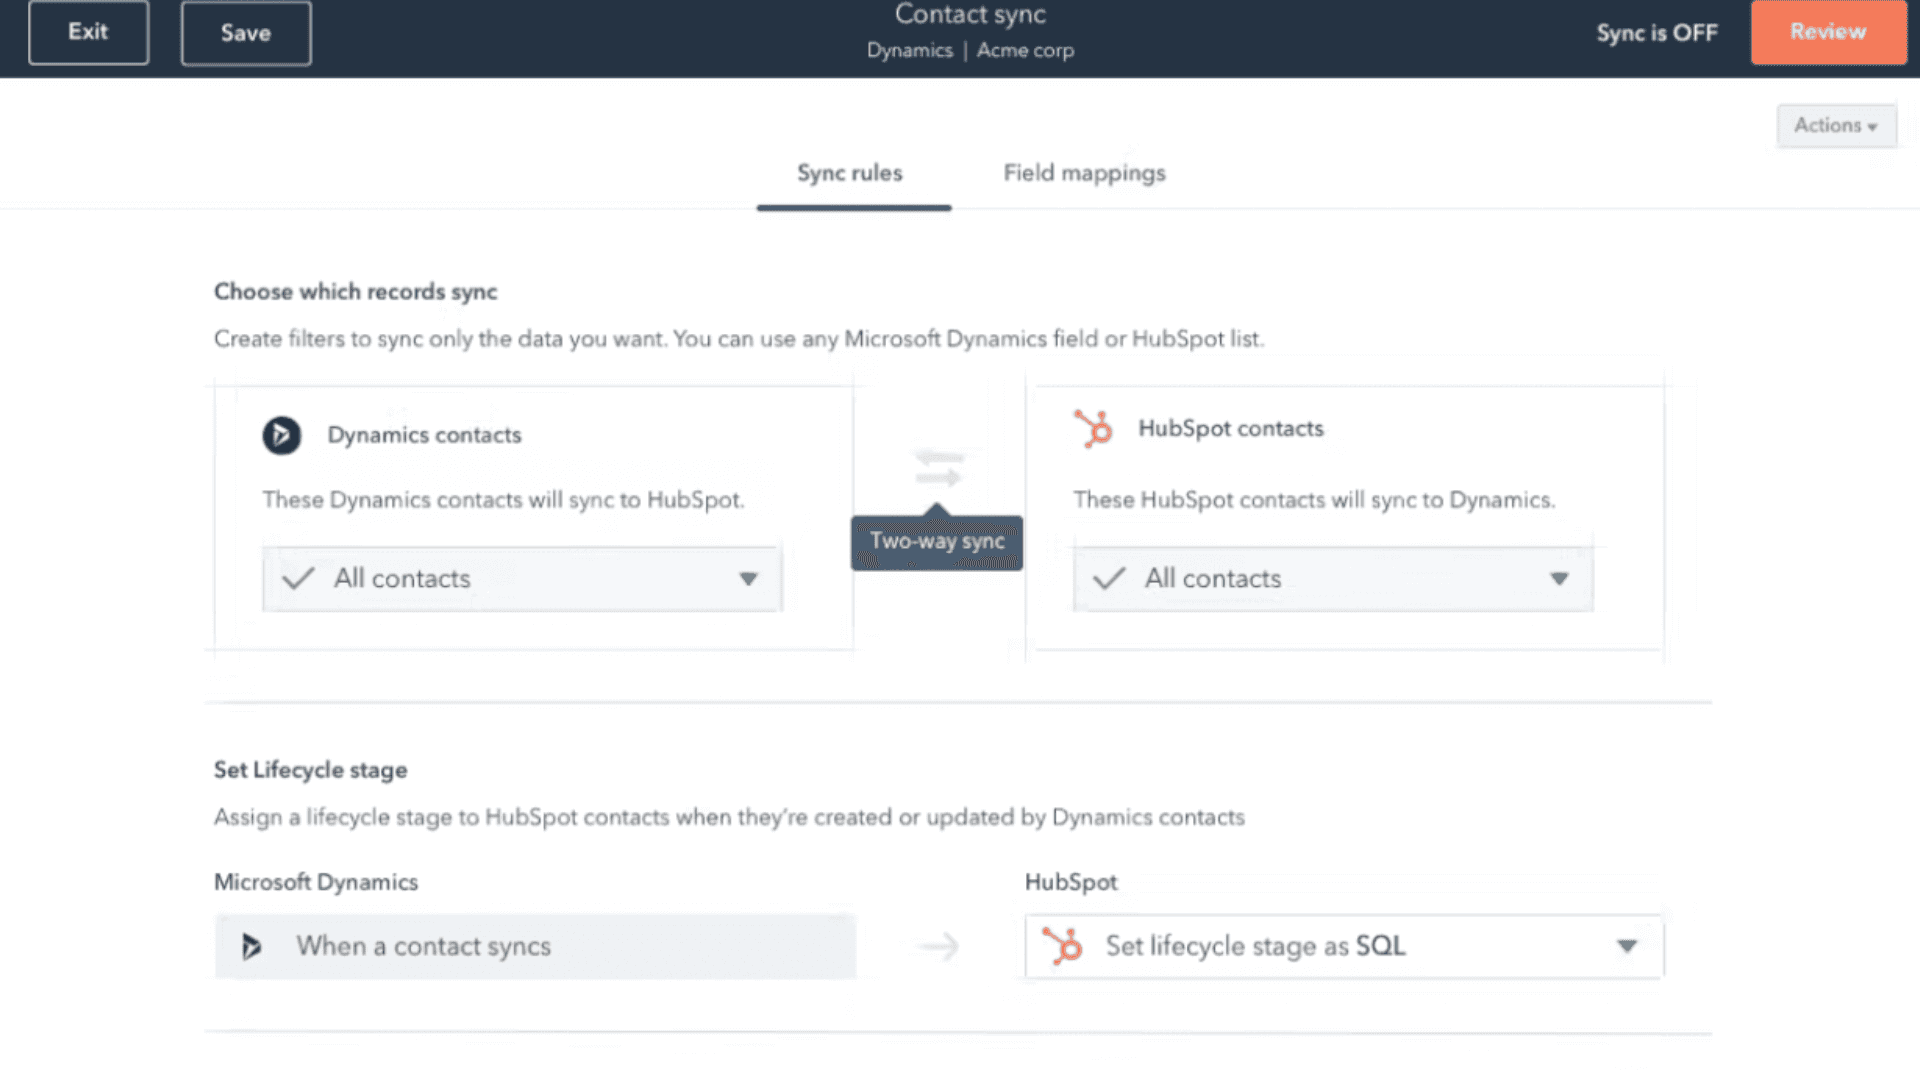Click the Dynamics contacts logo icon

pyautogui.click(x=281, y=435)
